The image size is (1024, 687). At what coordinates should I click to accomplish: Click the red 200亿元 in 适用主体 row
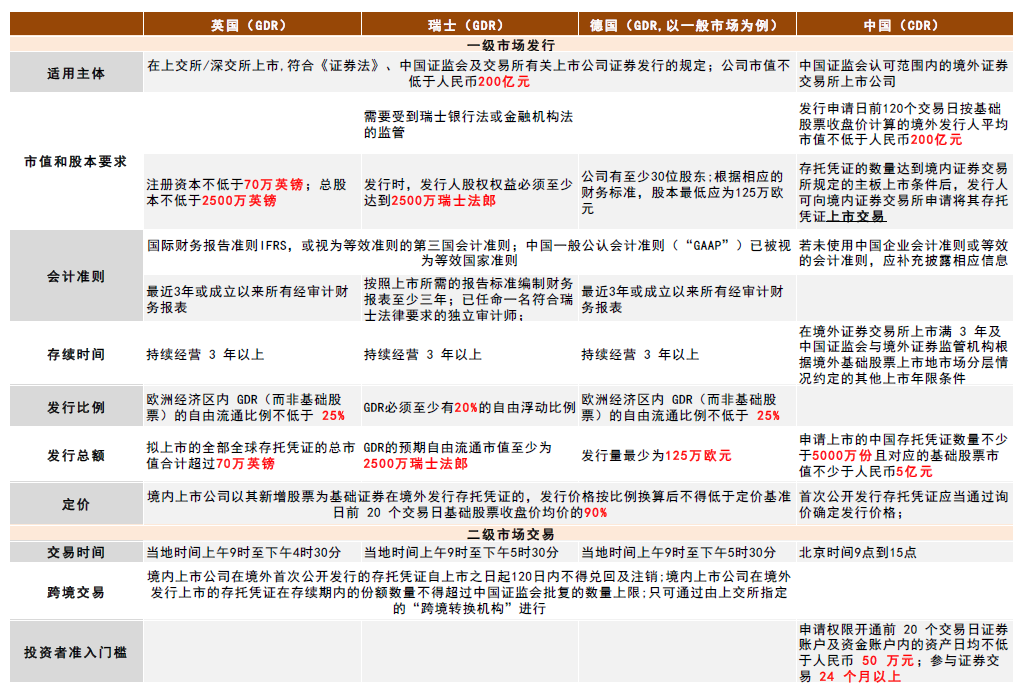tap(504, 81)
